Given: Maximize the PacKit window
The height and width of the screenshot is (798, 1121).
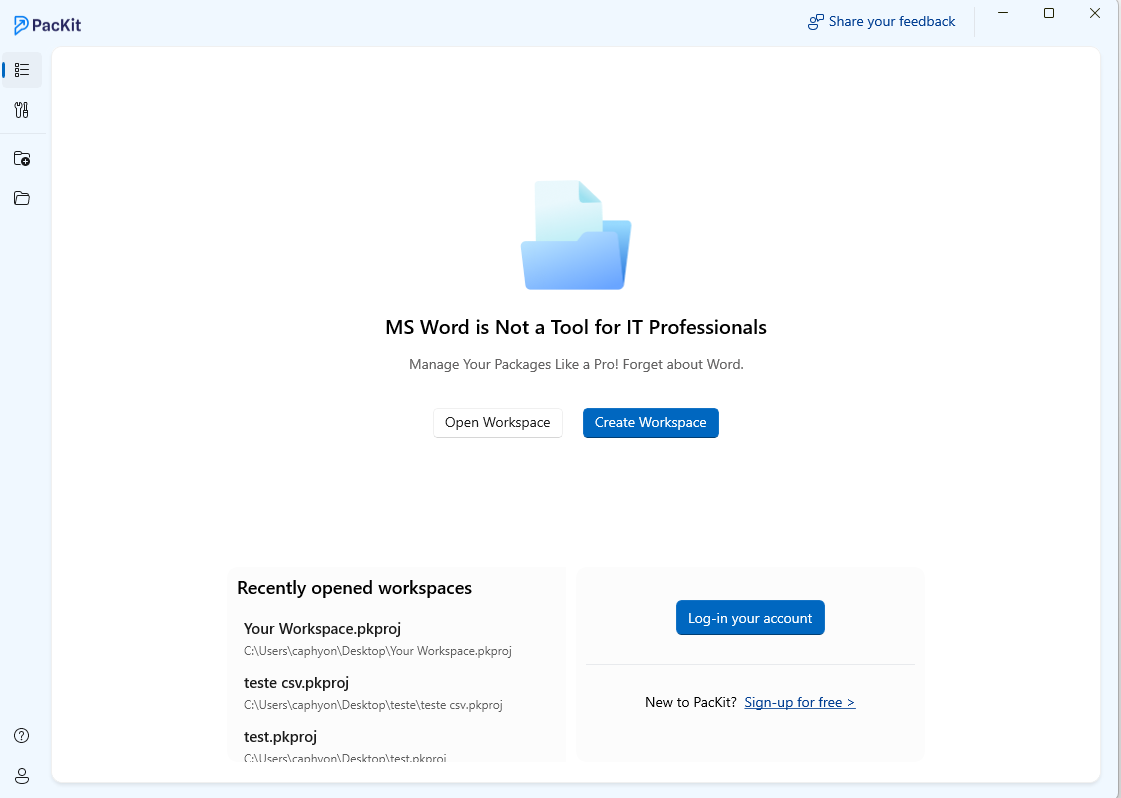Looking at the screenshot, I should click(x=1049, y=13).
